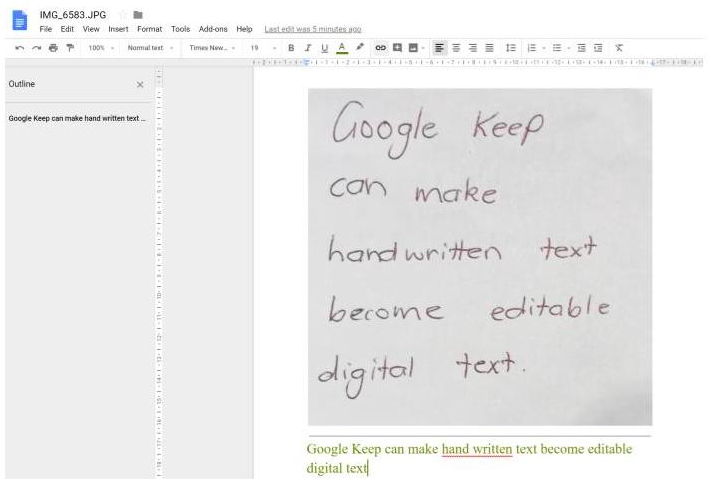Open the Help menu
712x479 pixels.
pyautogui.click(x=244, y=29)
